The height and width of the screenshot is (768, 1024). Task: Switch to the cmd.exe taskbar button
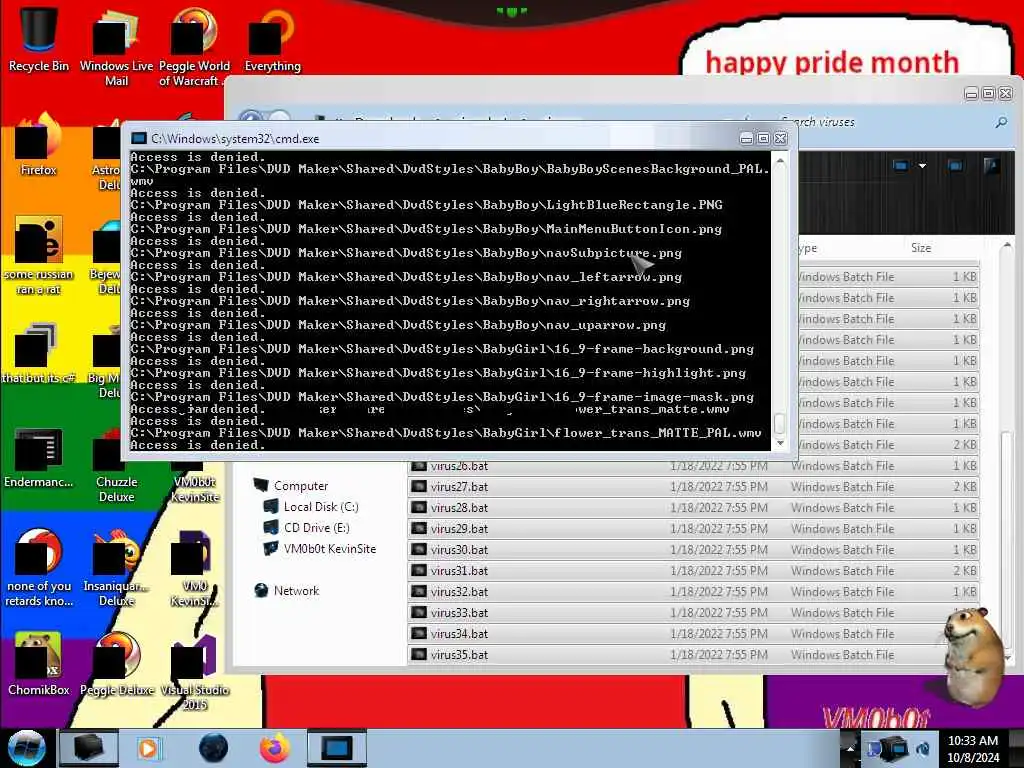pos(337,748)
